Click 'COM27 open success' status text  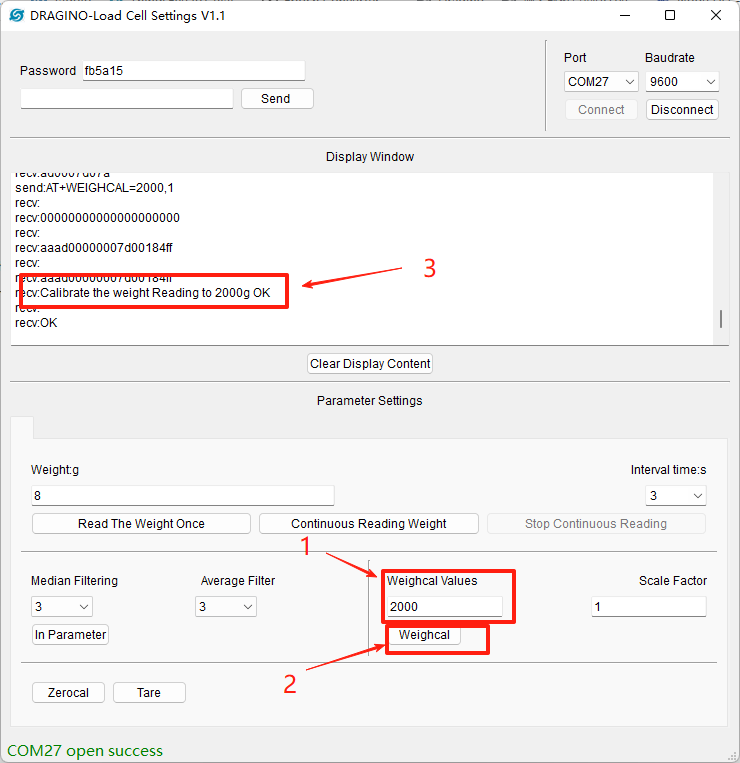pos(85,751)
